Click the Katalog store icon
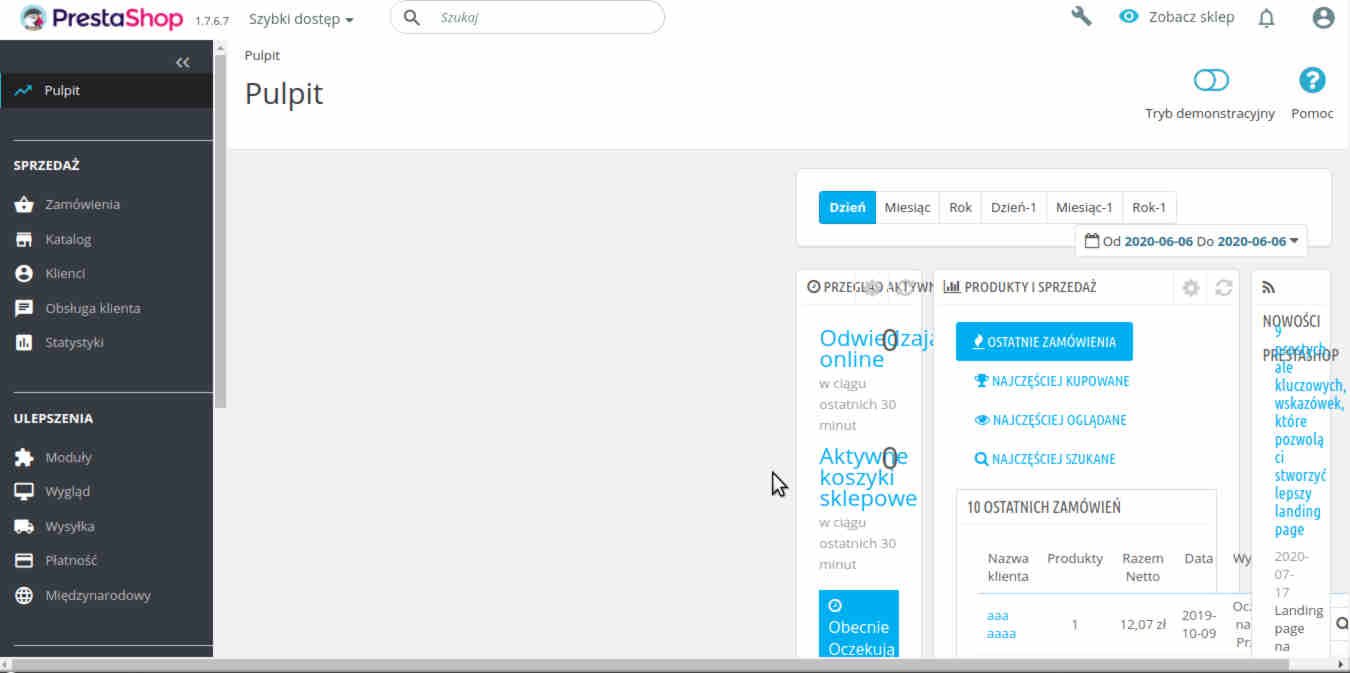The height and width of the screenshot is (673, 1350). [x=24, y=240]
